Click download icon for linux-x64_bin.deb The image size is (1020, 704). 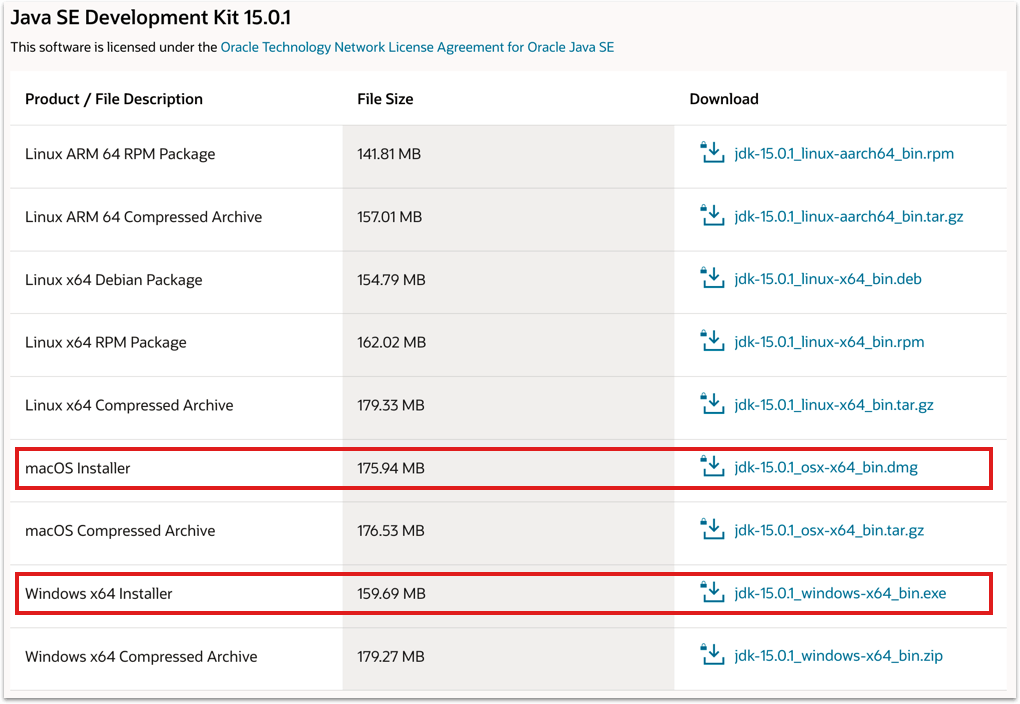[712, 278]
